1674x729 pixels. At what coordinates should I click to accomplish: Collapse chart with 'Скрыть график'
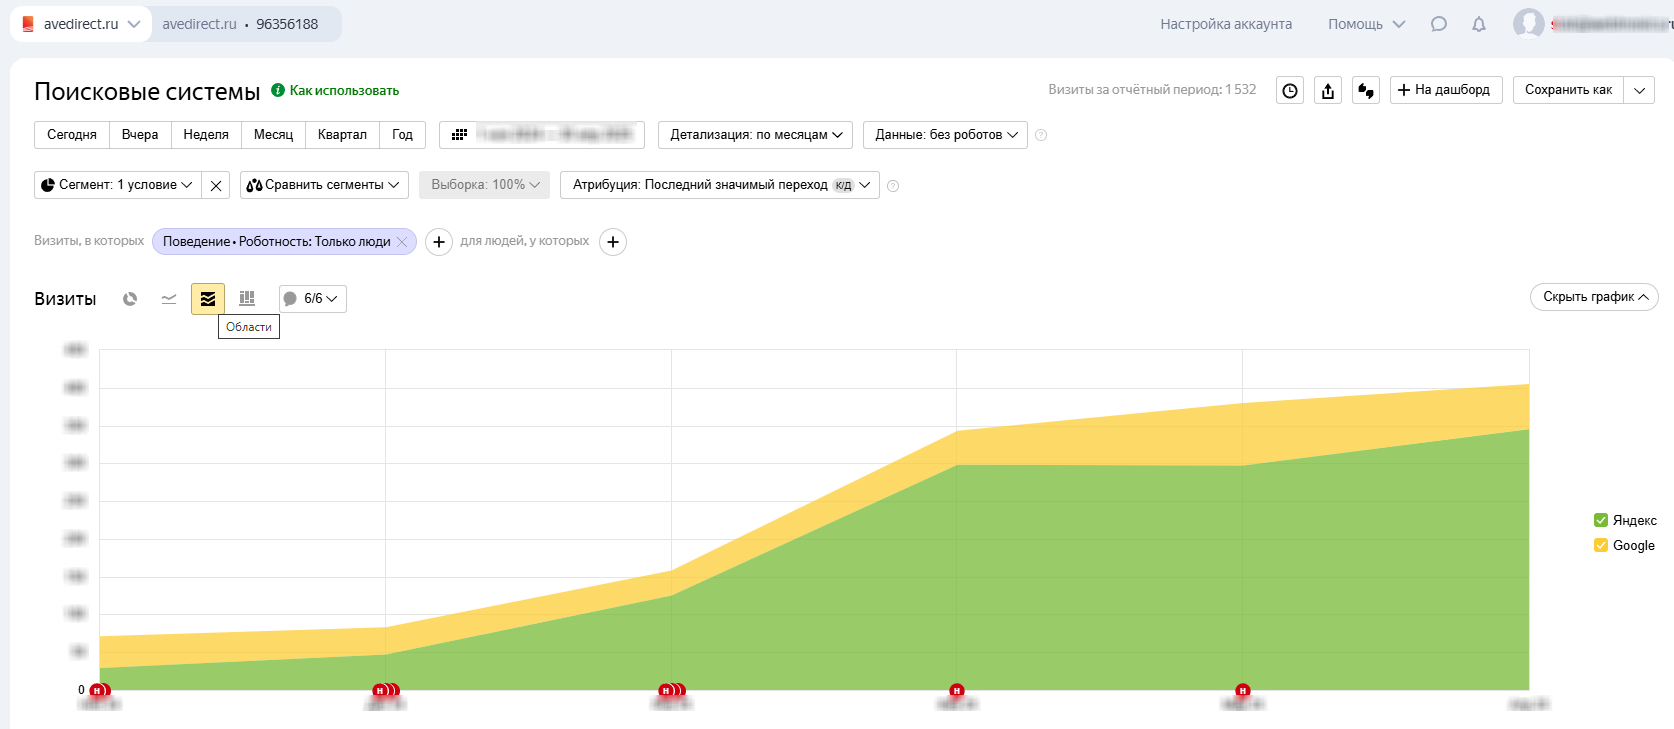click(1594, 297)
